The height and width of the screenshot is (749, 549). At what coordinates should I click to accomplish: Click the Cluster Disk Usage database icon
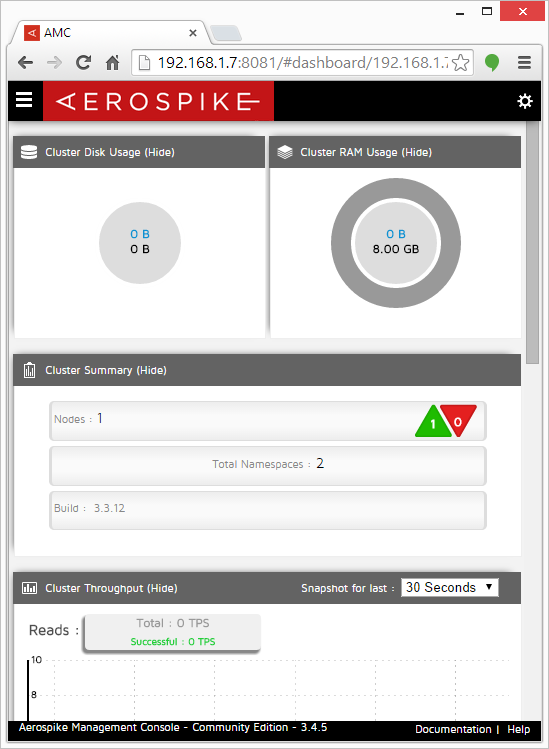tap(29, 152)
